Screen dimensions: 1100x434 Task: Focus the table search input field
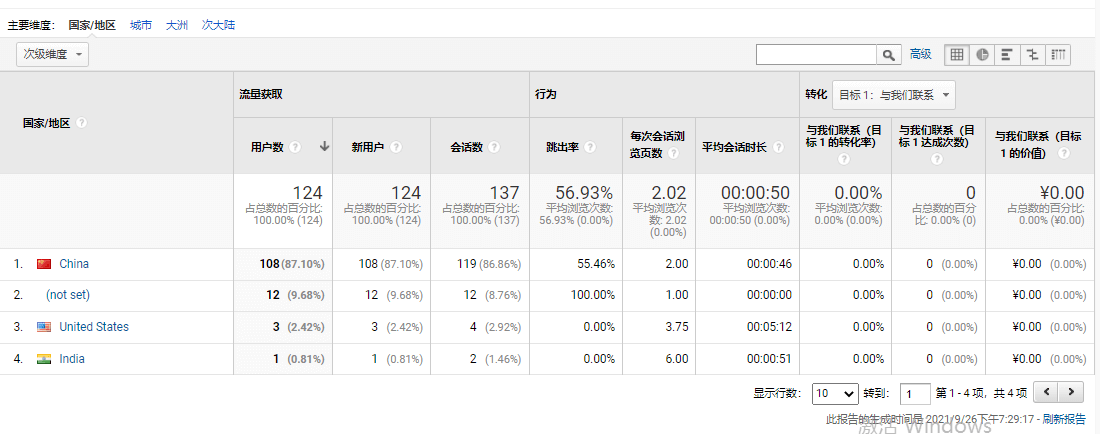pos(816,55)
